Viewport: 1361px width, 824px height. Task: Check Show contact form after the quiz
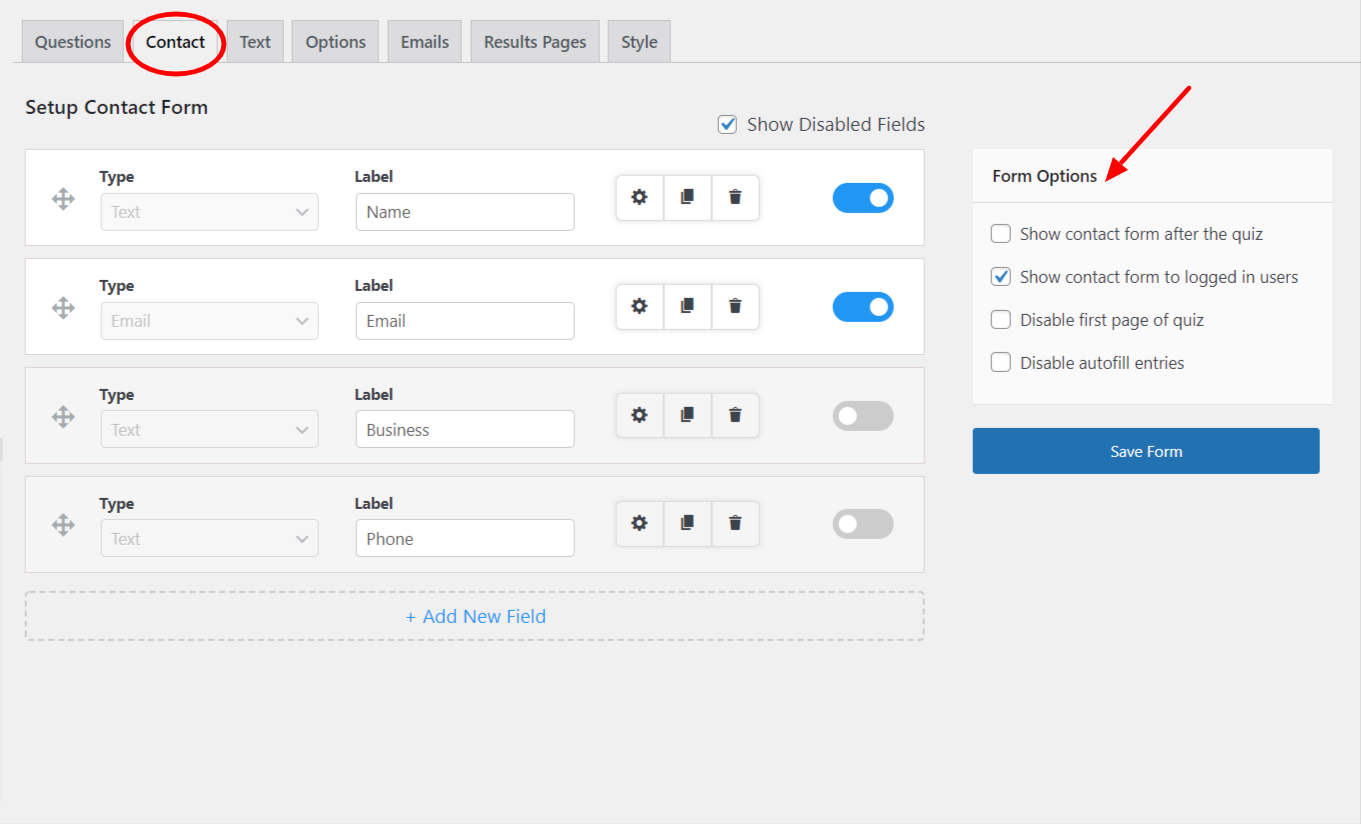tap(1001, 234)
